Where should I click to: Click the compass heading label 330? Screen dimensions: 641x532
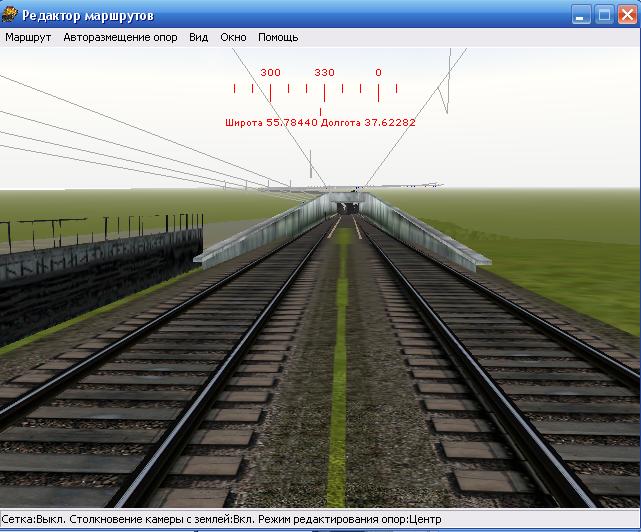(324, 73)
